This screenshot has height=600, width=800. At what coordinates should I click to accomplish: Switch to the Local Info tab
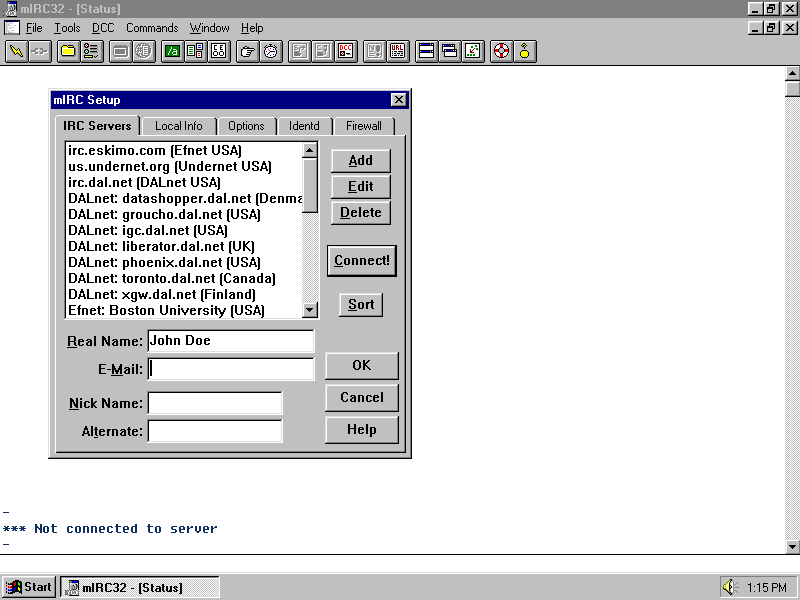179,126
